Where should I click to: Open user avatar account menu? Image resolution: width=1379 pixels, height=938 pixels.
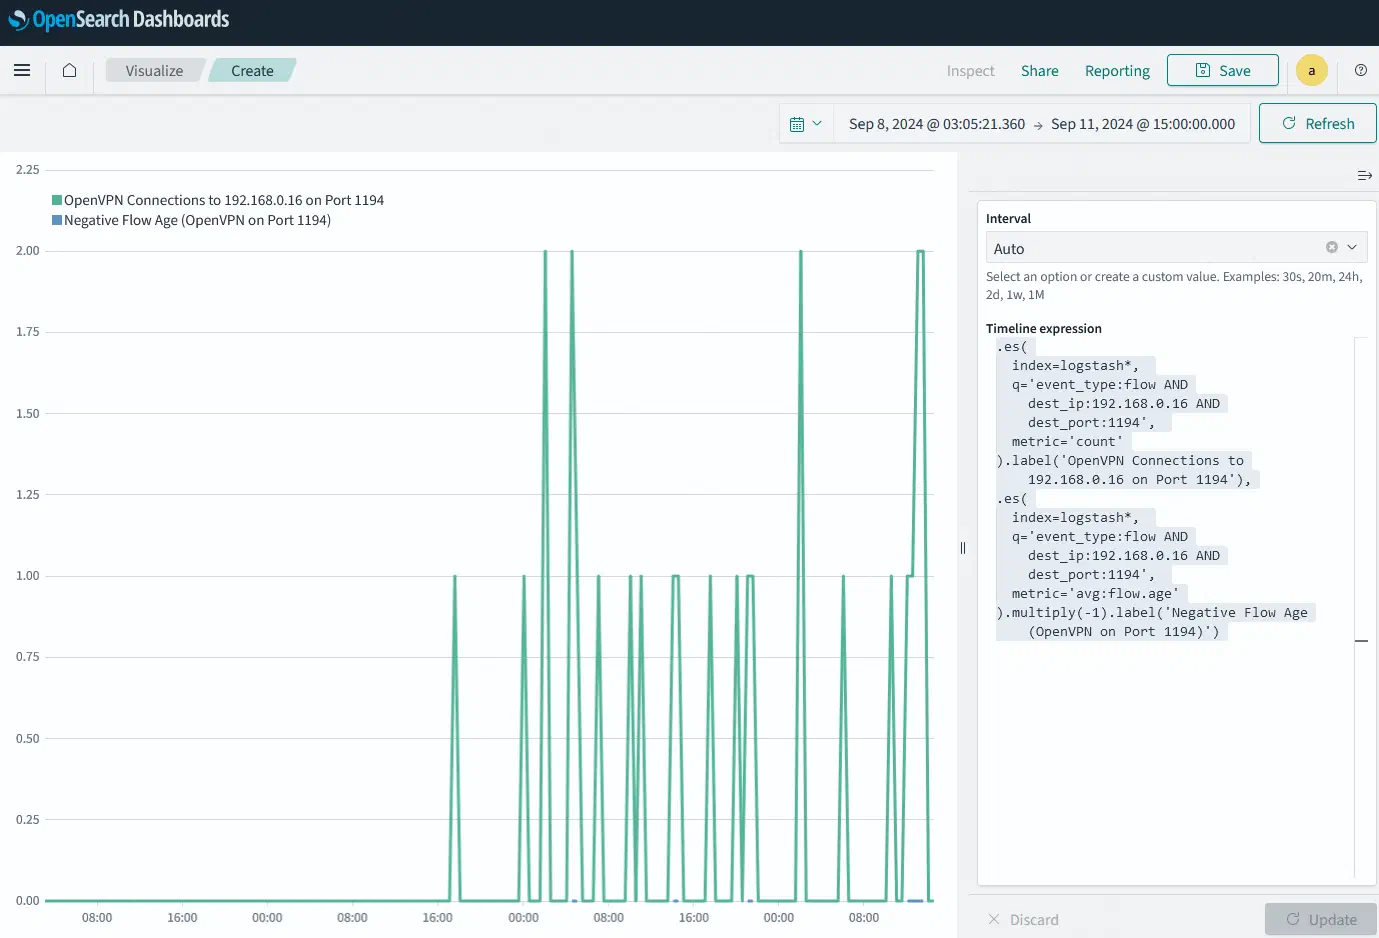pyautogui.click(x=1312, y=71)
